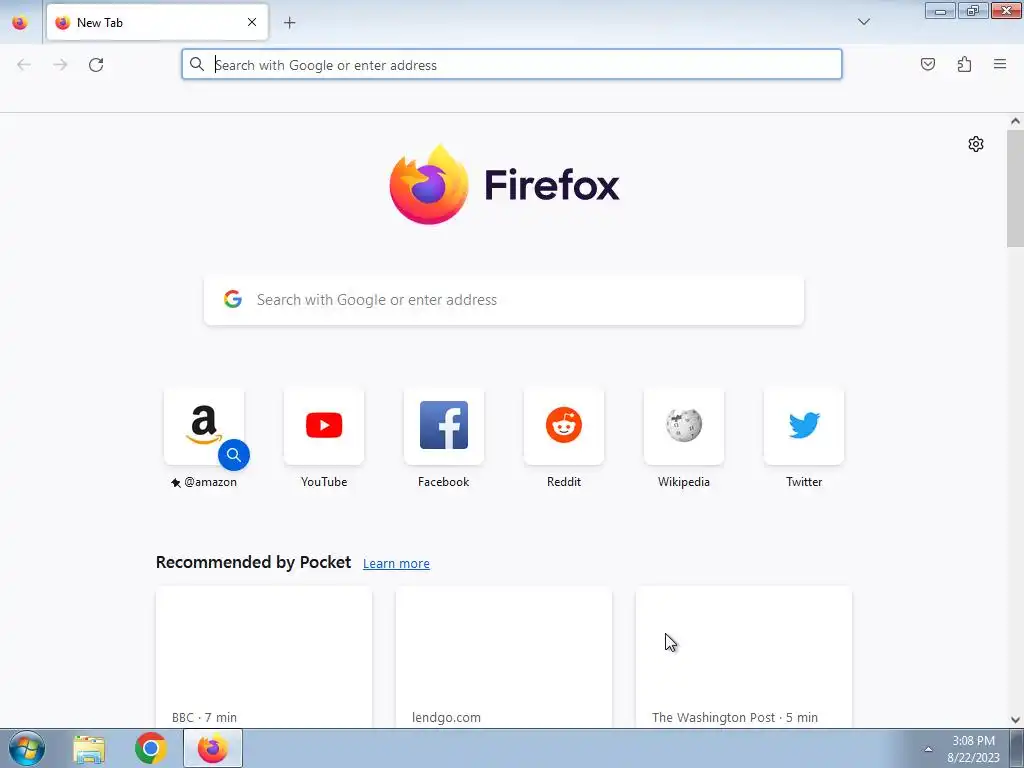Open the taskbar clock and date
Image resolution: width=1024 pixels, height=768 pixels.
[973, 749]
